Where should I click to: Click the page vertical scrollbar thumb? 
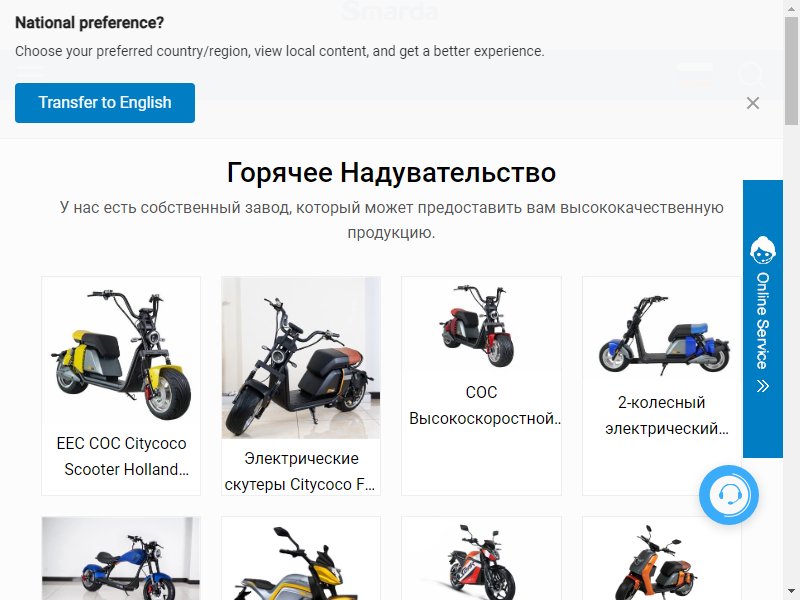tap(791, 69)
